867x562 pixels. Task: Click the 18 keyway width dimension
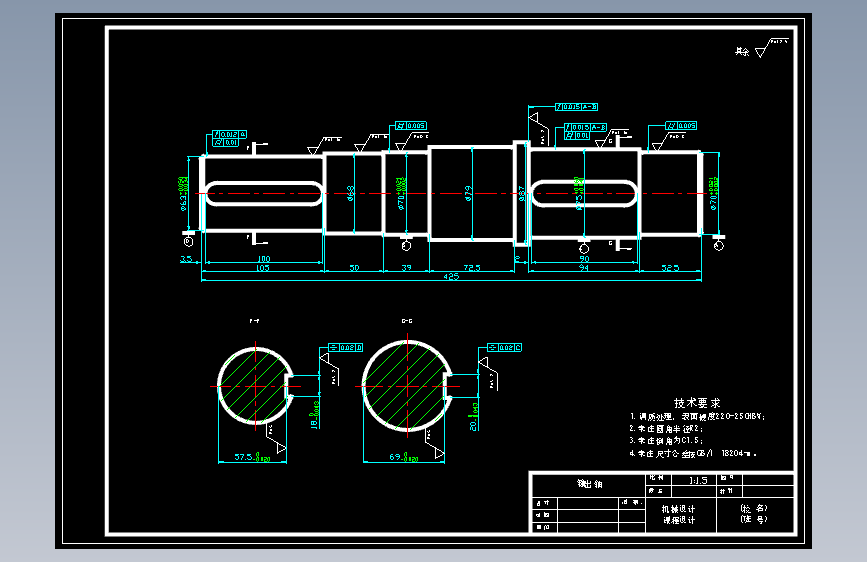pos(315,415)
